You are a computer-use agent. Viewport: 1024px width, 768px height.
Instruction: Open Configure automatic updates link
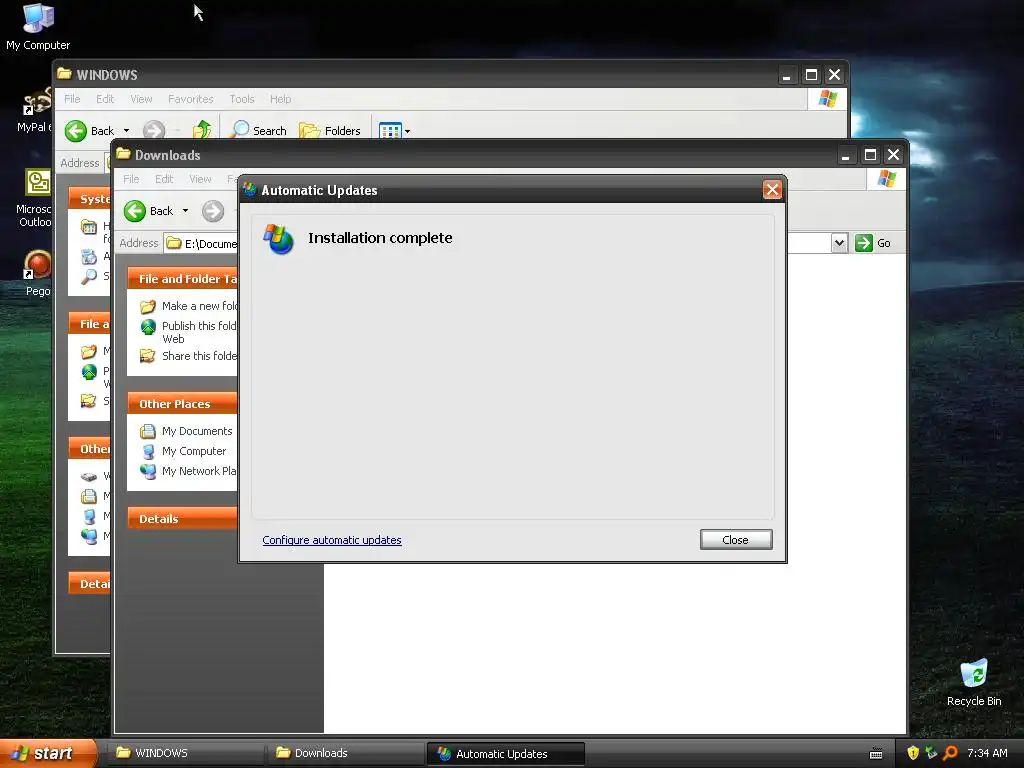tap(332, 540)
